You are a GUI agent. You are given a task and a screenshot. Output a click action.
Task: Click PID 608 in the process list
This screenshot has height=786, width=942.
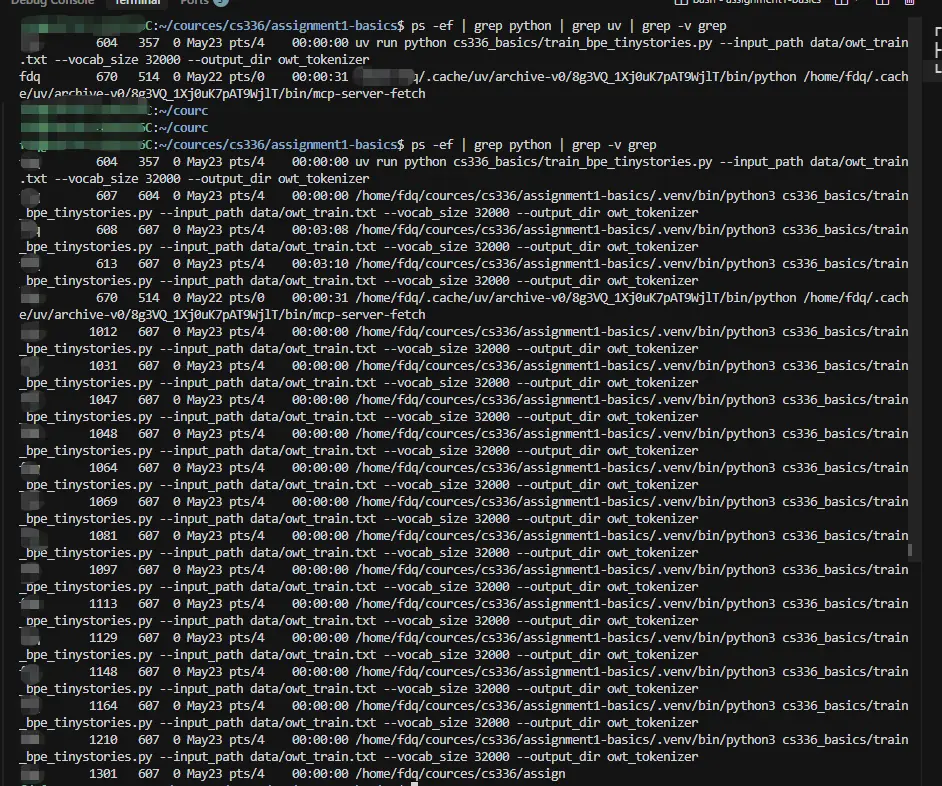point(106,230)
